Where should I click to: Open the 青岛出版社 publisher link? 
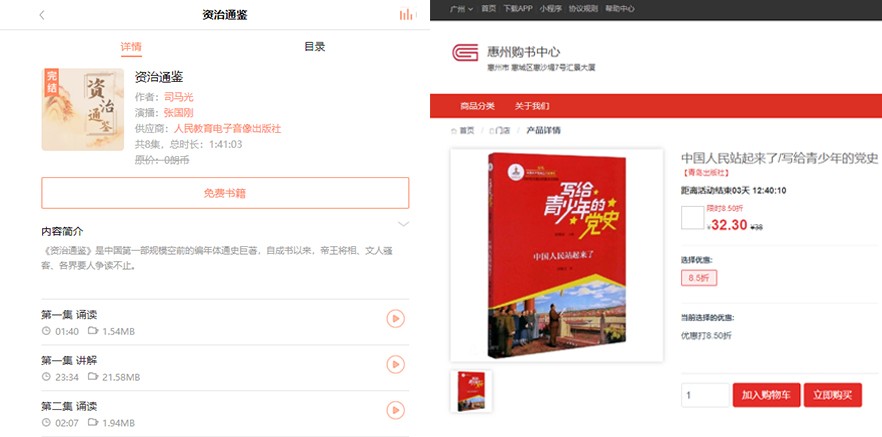pyautogui.click(x=705, y=173)
